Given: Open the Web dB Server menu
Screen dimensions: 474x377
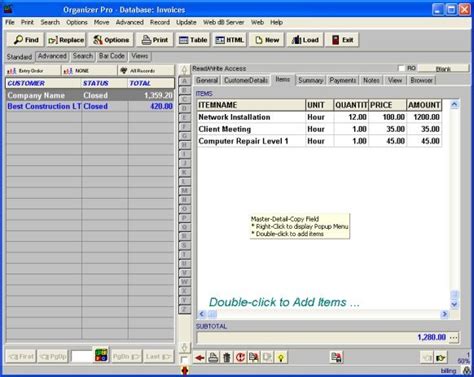Looking at the screenshot, I should tap(224, 22).
